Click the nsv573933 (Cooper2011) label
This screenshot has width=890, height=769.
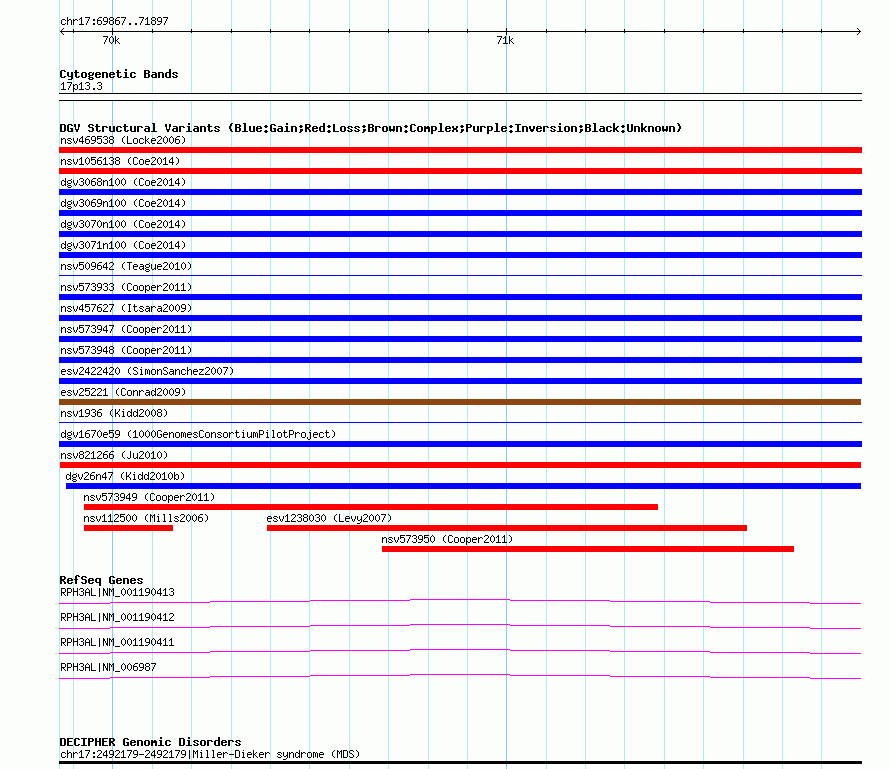pyautogui.click(x=126, y=287)
